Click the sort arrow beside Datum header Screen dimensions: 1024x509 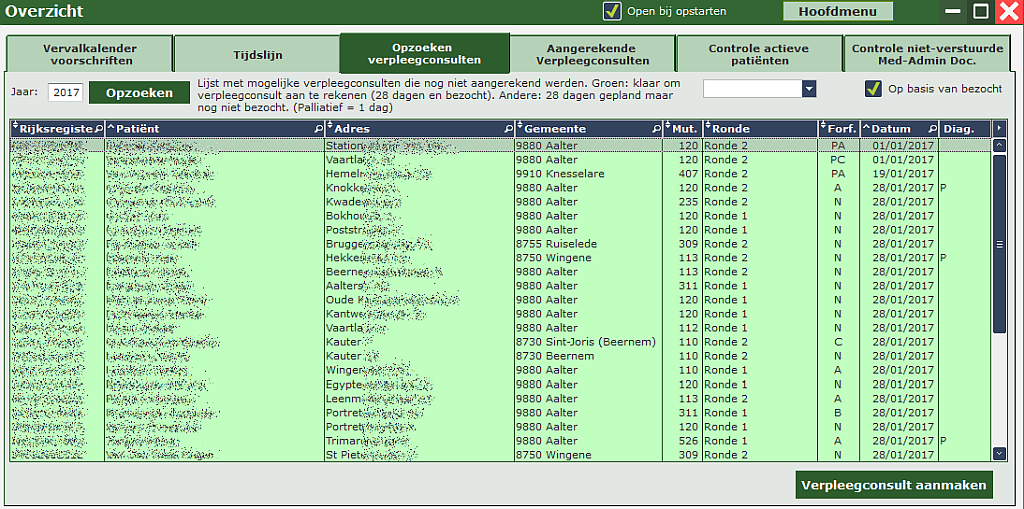[867, 127]
